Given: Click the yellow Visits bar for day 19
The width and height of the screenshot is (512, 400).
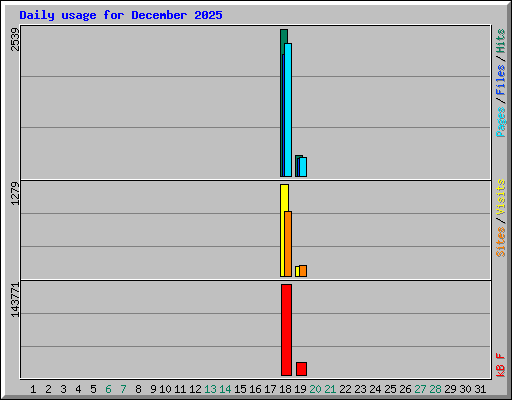Looking at the screenshot, I should coord(297,271).
